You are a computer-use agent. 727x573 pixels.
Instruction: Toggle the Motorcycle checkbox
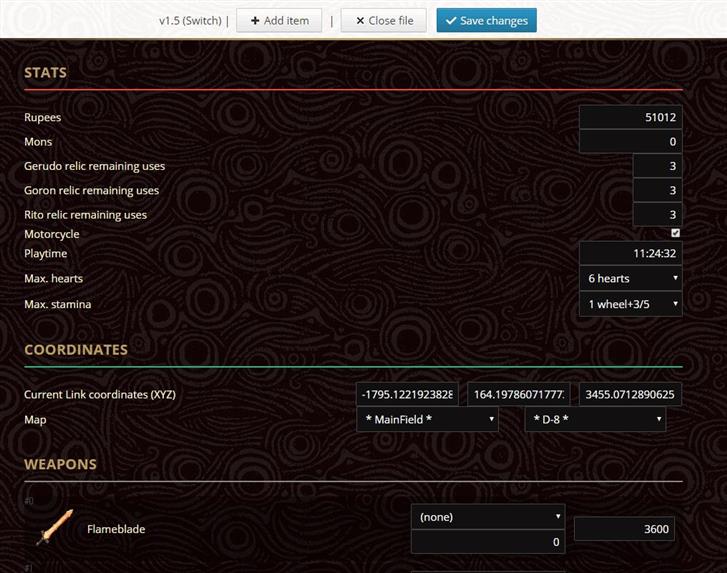tap(675, 234)
